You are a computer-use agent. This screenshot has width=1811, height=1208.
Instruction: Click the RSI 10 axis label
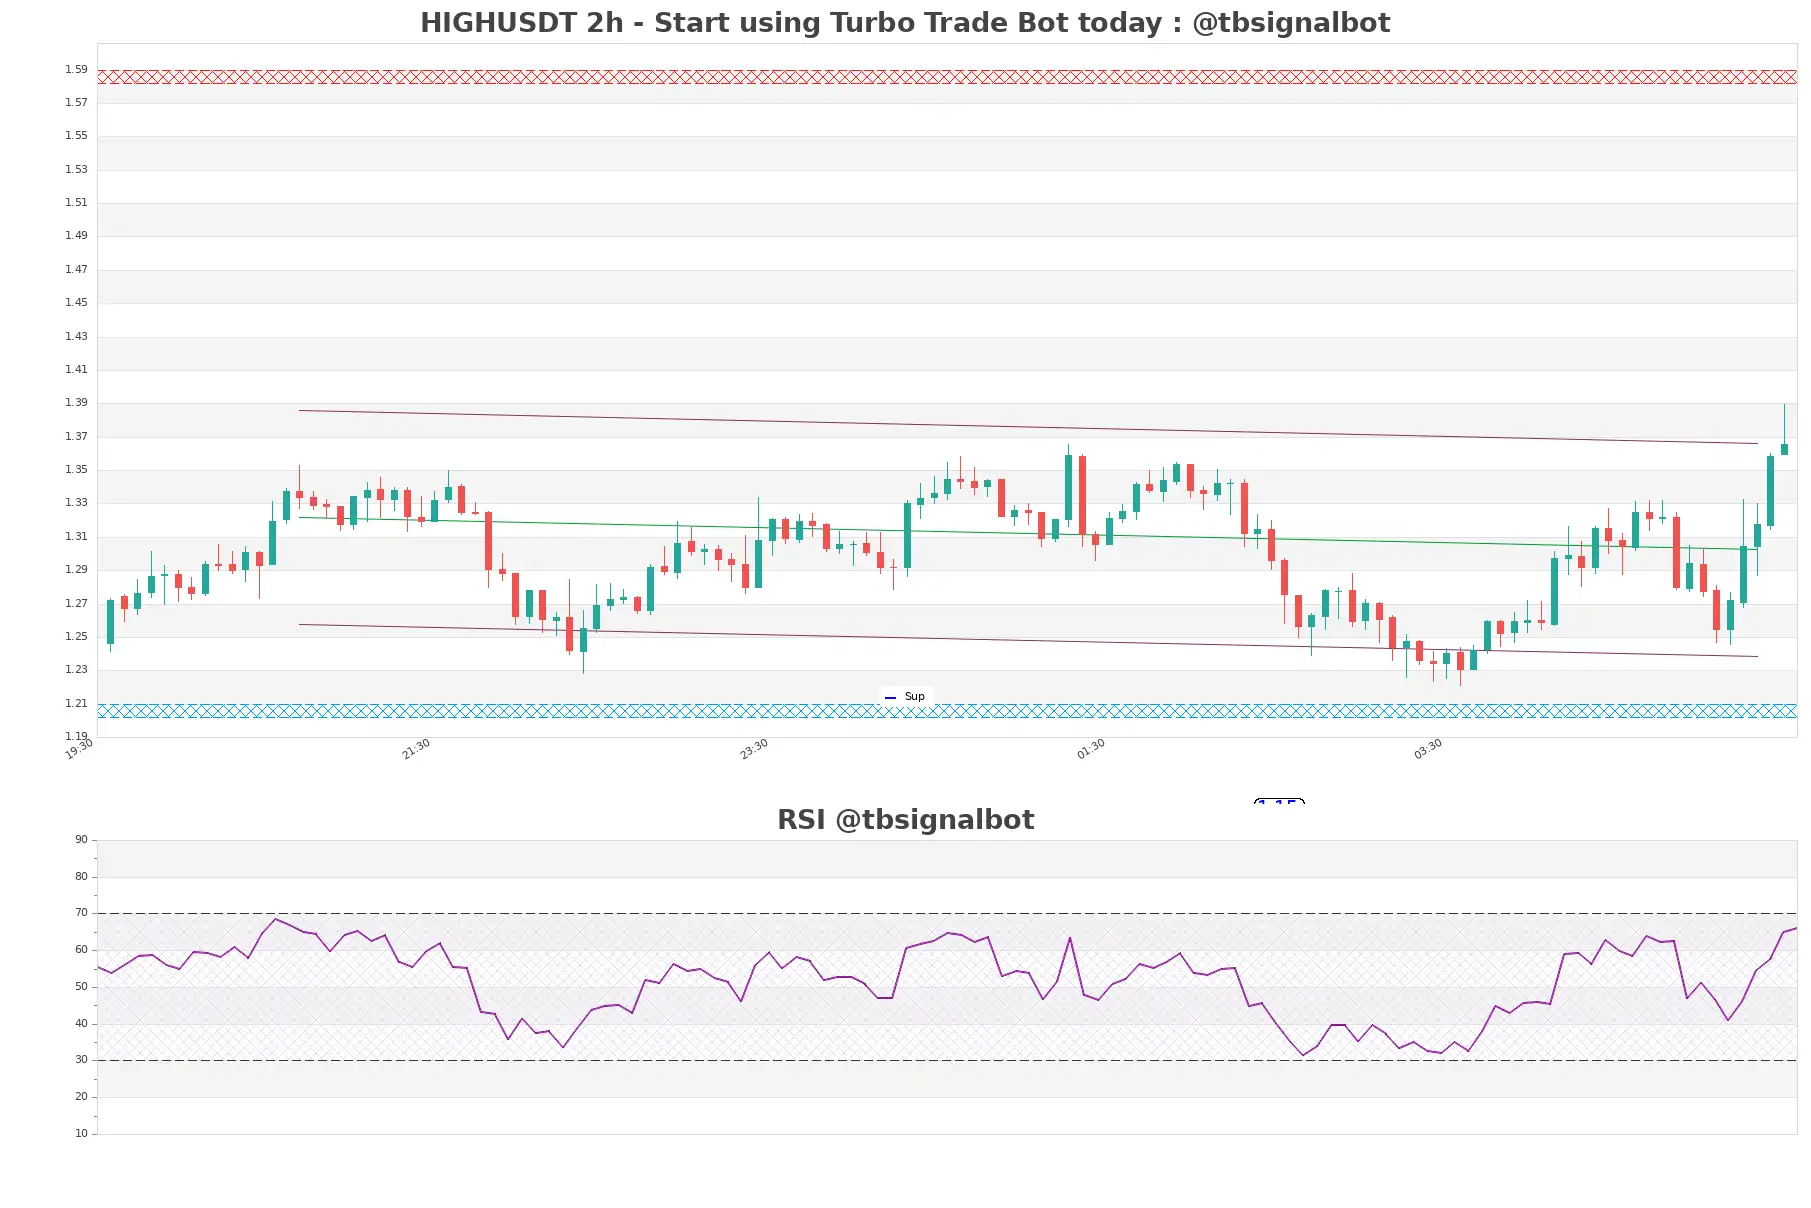point(81,1134)
